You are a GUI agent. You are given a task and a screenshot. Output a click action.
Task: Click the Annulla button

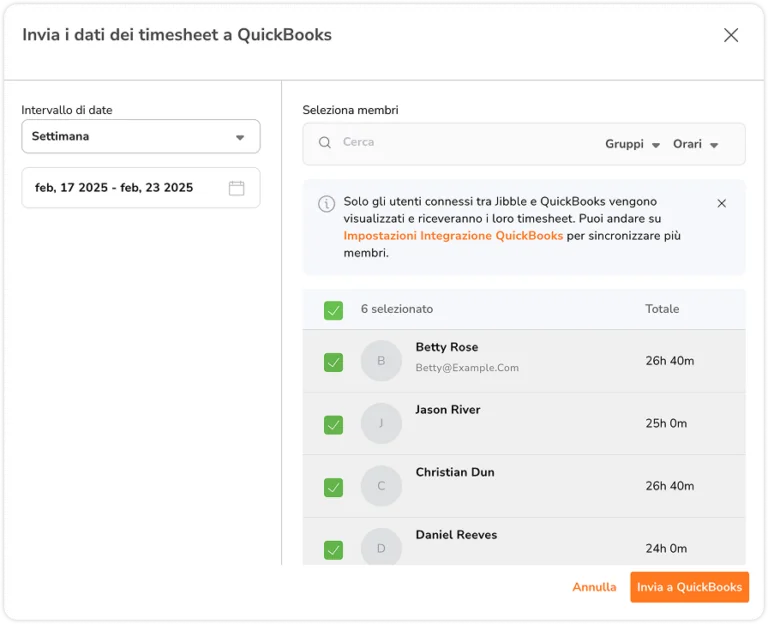594,587
